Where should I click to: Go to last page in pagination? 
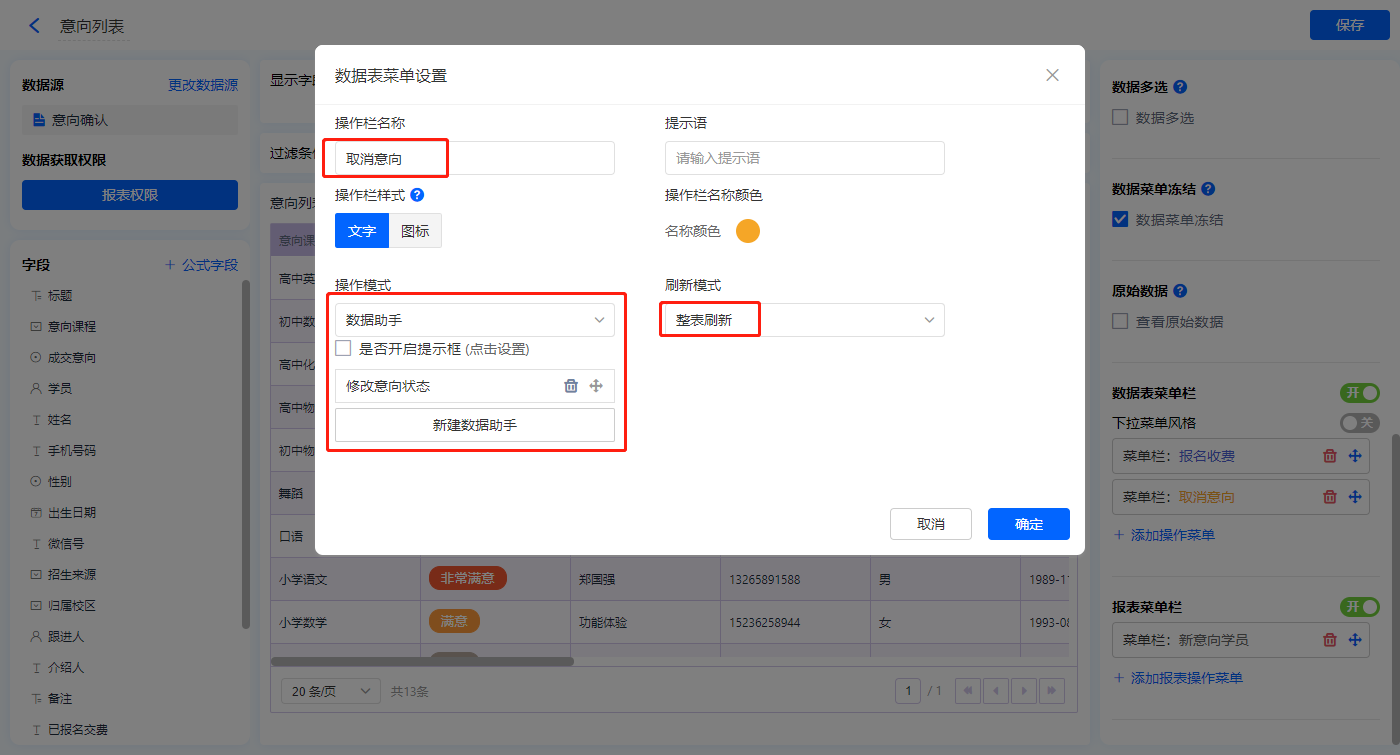[x=1051, y=690]
